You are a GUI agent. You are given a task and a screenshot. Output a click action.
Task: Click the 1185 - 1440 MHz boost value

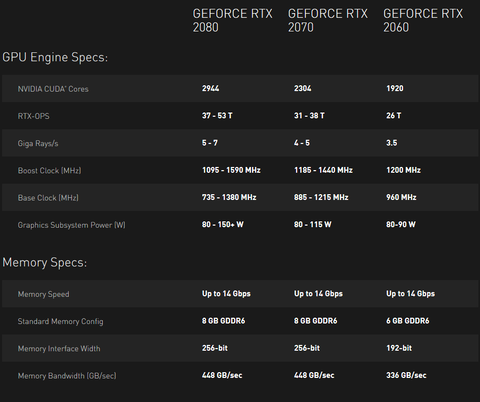323,170
